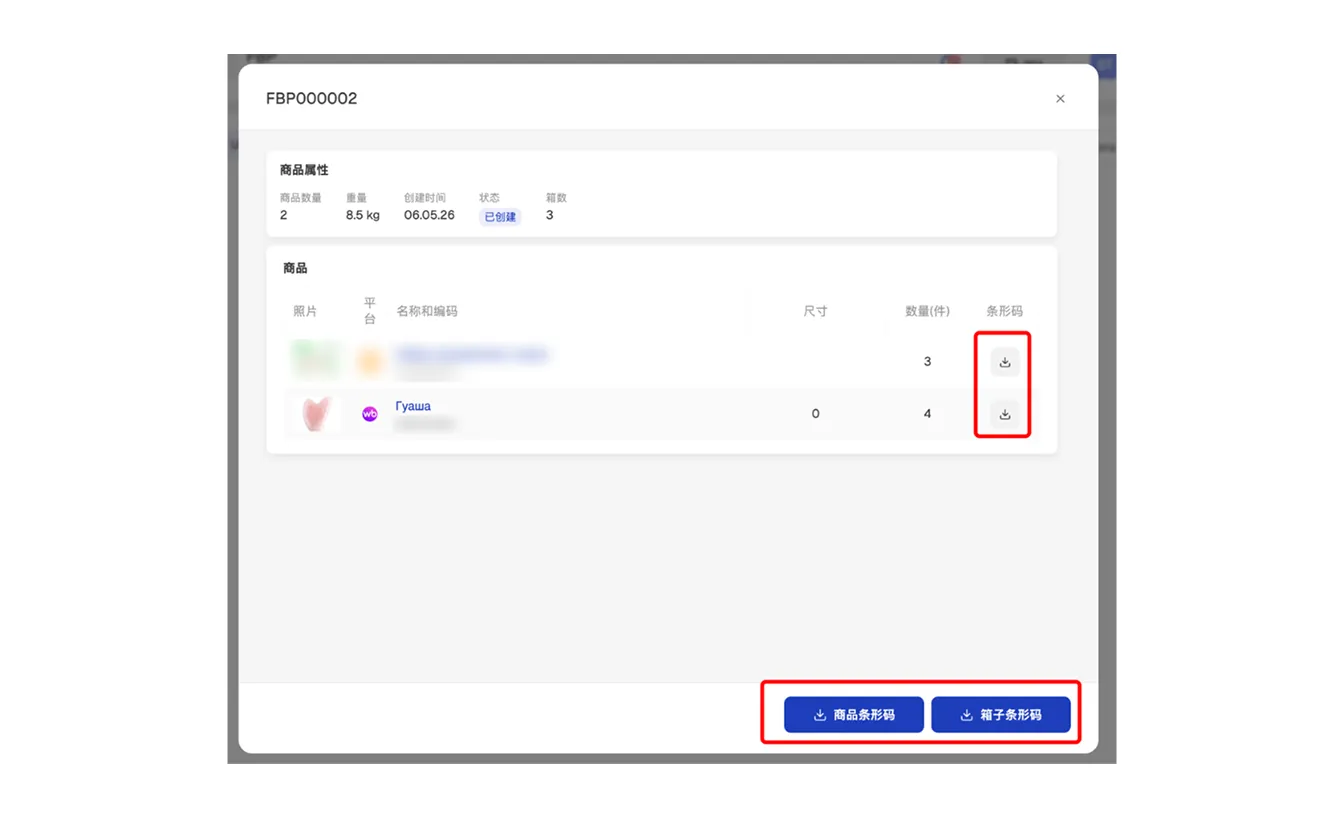1344x818 pixels.
Task: Click the "名称和编码" column header
Action: click(x=427, y=311)
